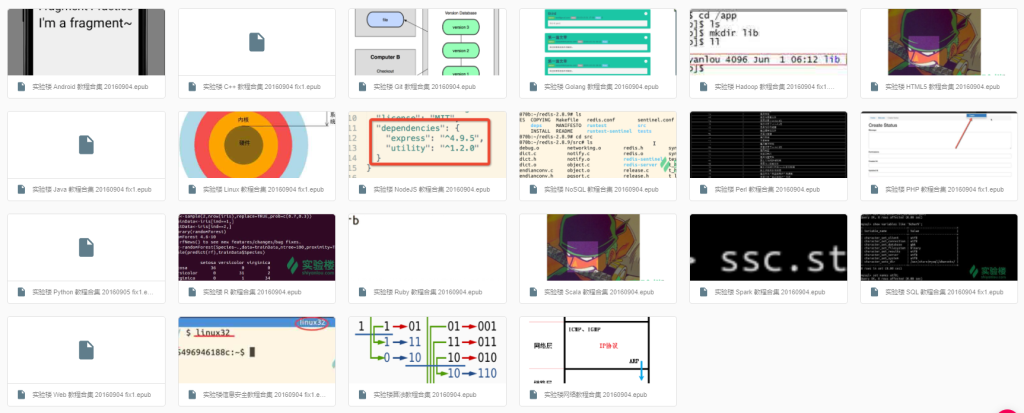Open the Spark ssc.st black thumbnail
The height and width of the screenshot is (413, 1024).
pos(768,247)
